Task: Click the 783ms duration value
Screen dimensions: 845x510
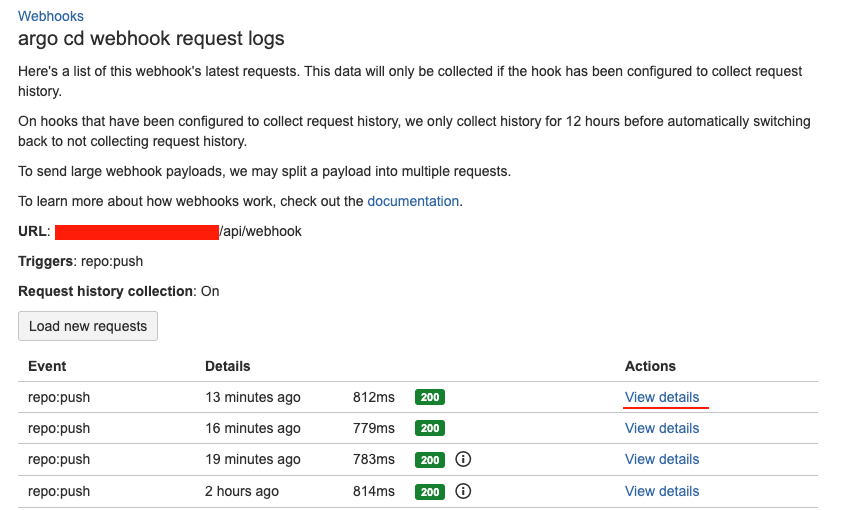Action: tap(373, 459)
